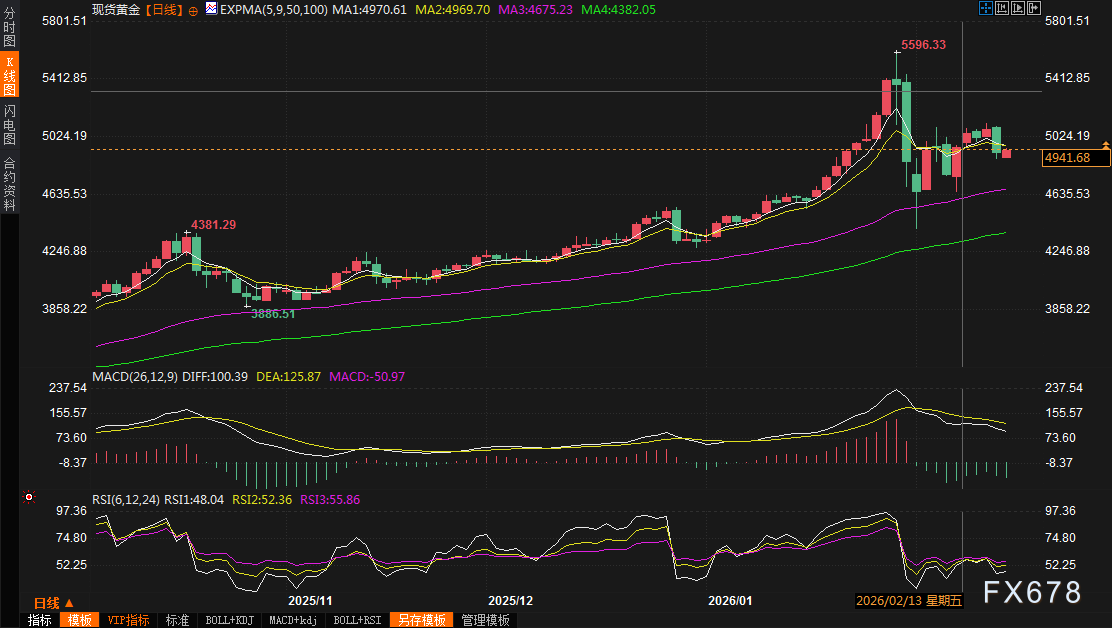Open the 闪电图 chart view

point(8,127)
